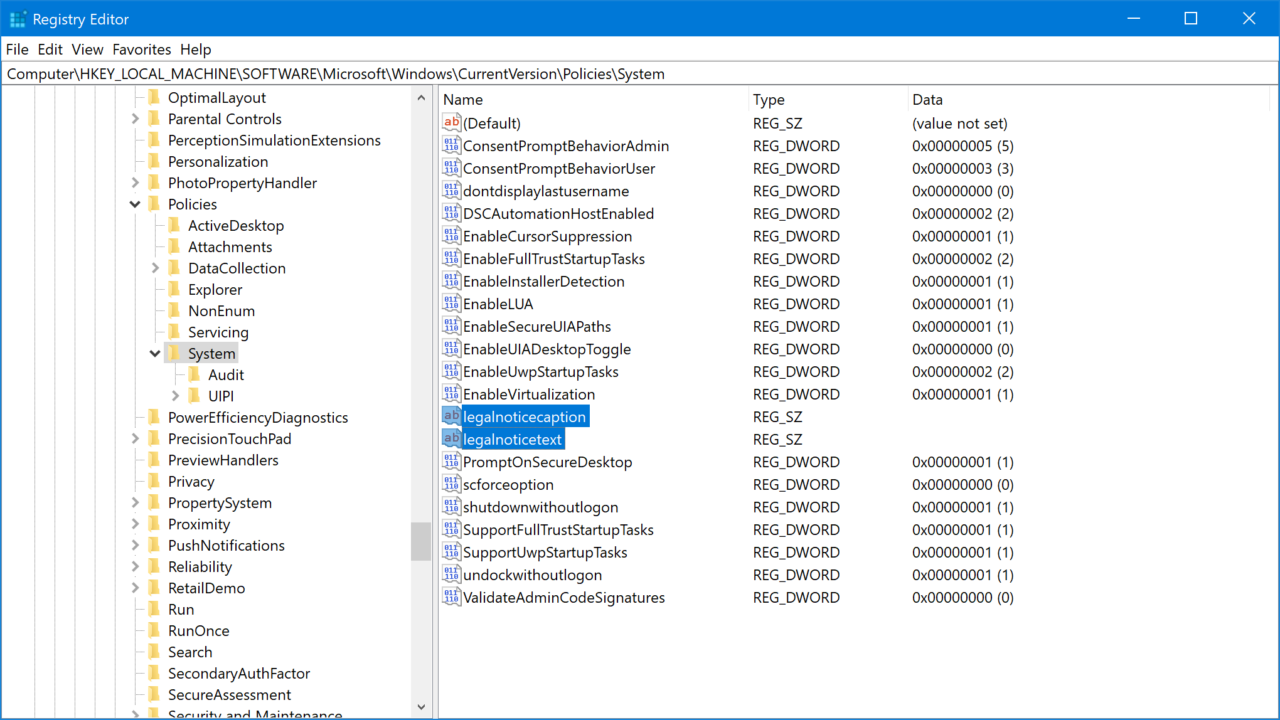The width and height of the screenshot is (1280, 720).
Task: Click the legalnoticecaption string value icon
Action: coord(451,416)
